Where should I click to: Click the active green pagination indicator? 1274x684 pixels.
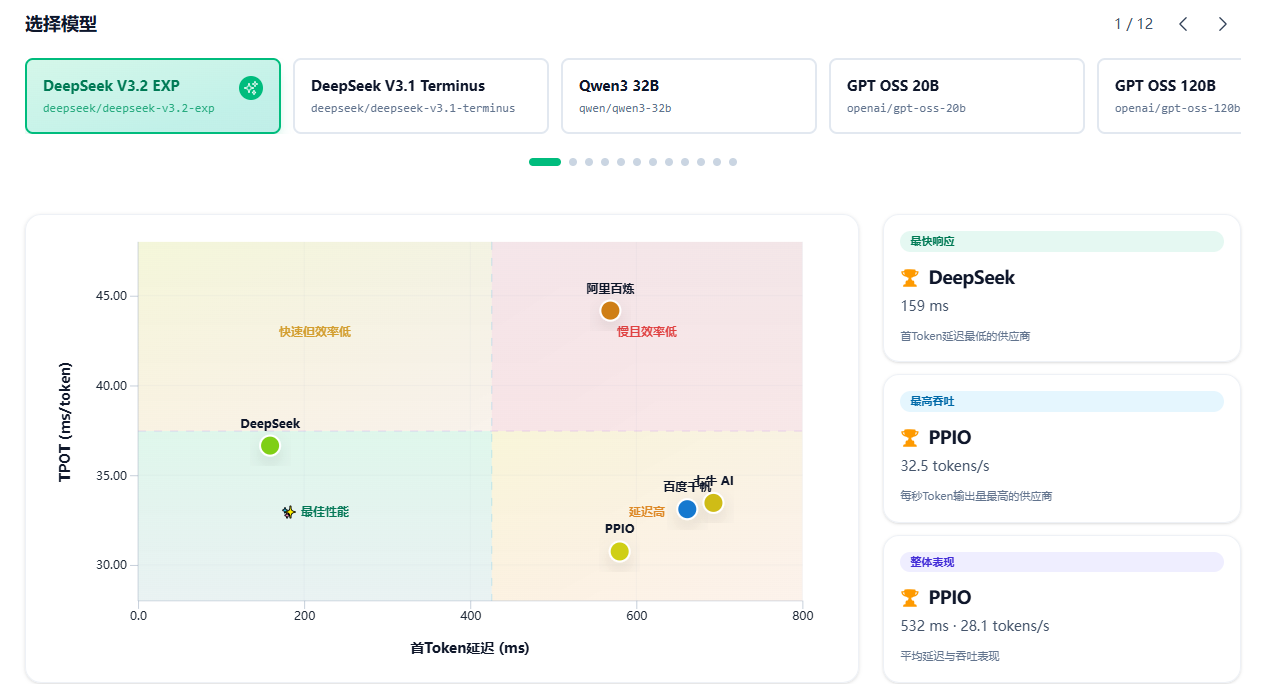(x=545, y=162)
